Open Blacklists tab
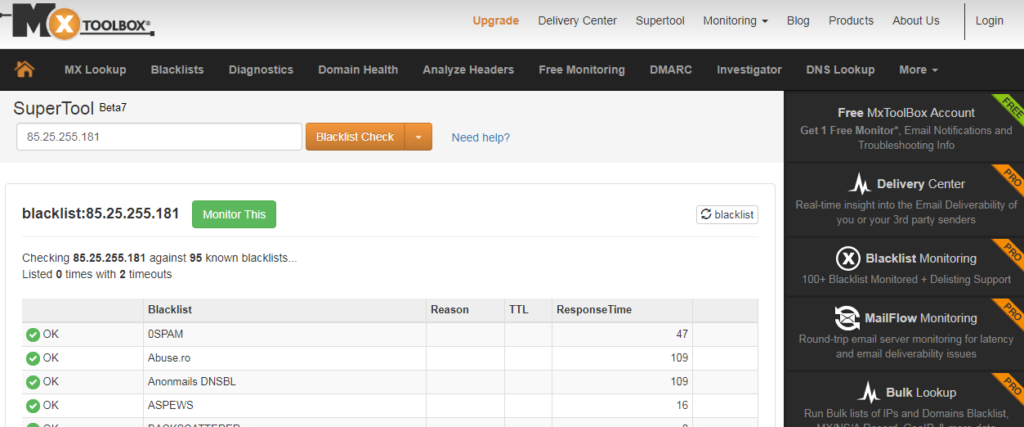Screen dimensions: 1024x427 [x=177, y=70]
